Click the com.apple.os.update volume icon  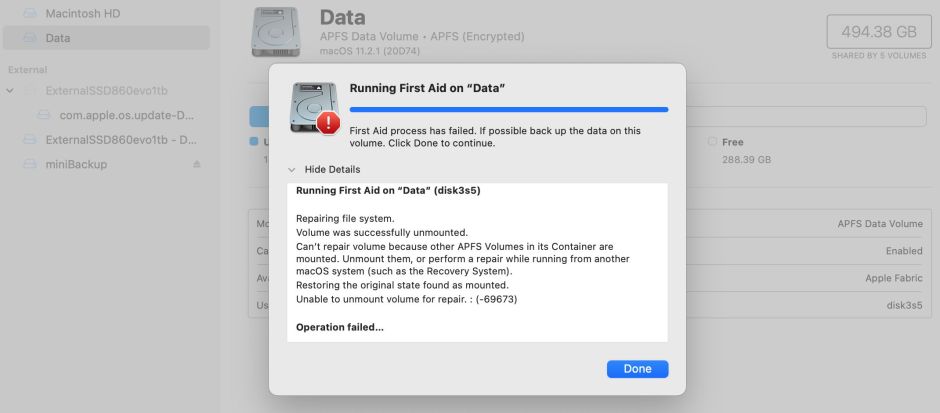coord(44,115)
